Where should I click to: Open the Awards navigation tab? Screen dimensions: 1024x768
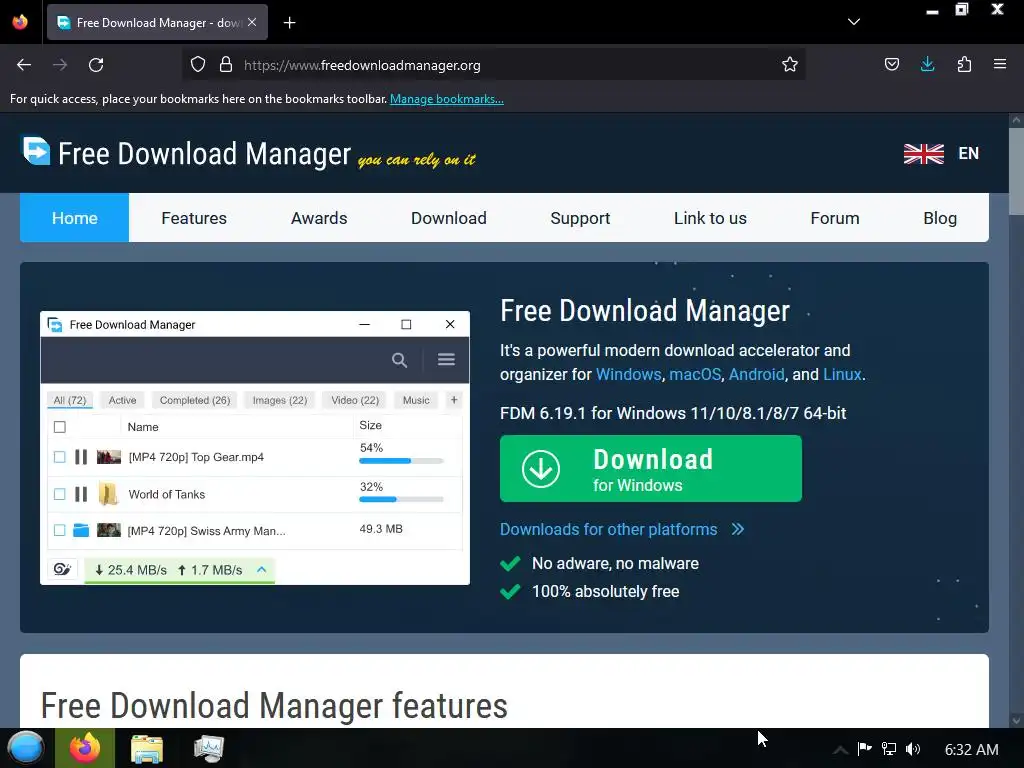pyautogui.click(x=319, y=217)
